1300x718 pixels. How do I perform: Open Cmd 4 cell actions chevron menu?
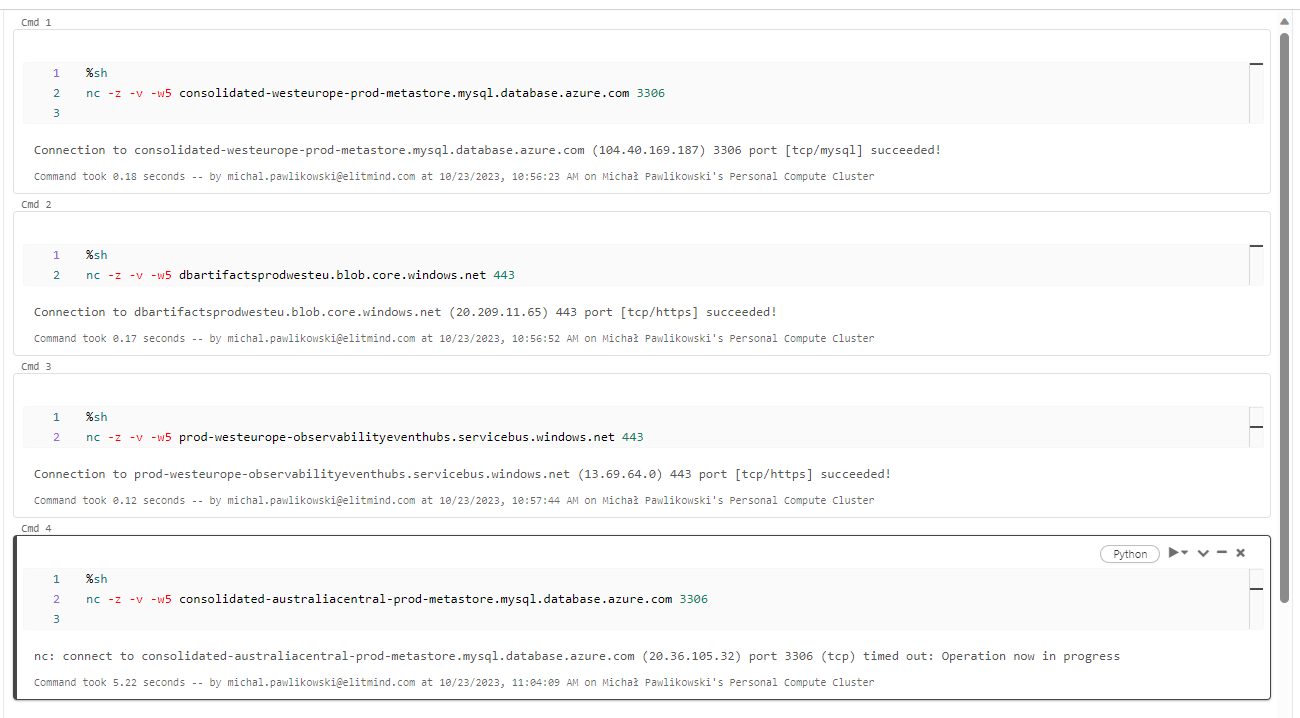coord(1203,553)
